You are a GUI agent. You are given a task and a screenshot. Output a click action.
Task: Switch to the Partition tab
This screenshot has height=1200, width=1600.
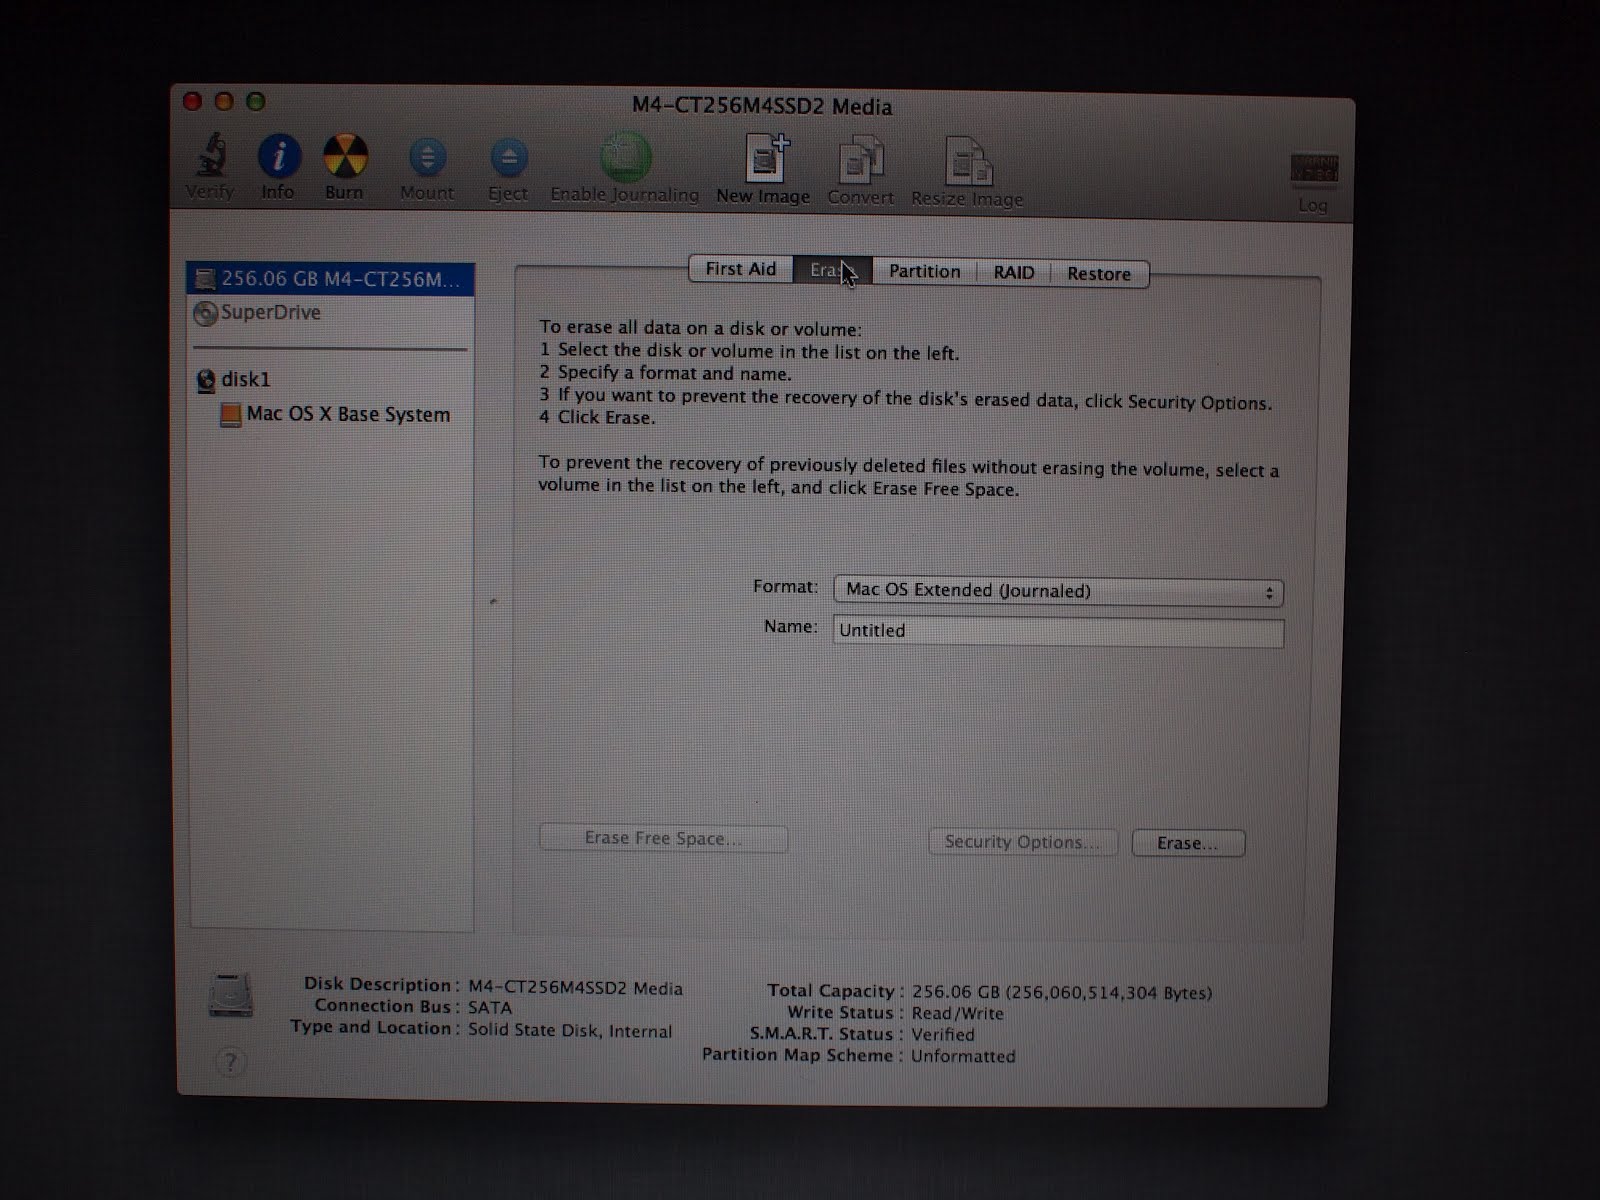(924, 271)
